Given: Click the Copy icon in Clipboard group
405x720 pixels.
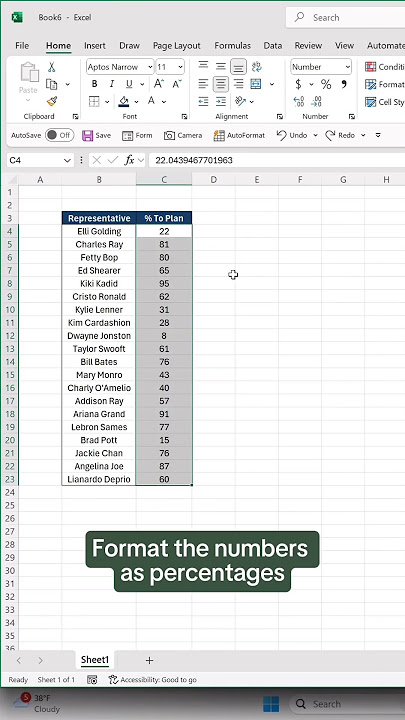Looking at the screenshot, I should tap(52, 84).
